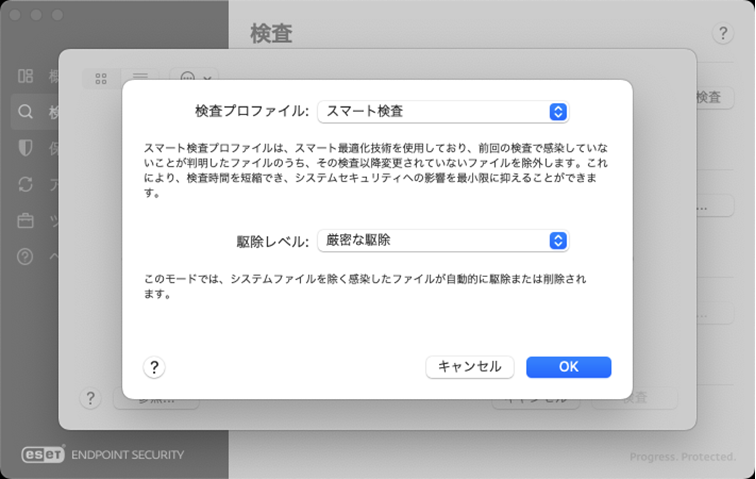
Task: Open the front dialog's help question mark
Action: pyautogui.click(x=154, y=368)
